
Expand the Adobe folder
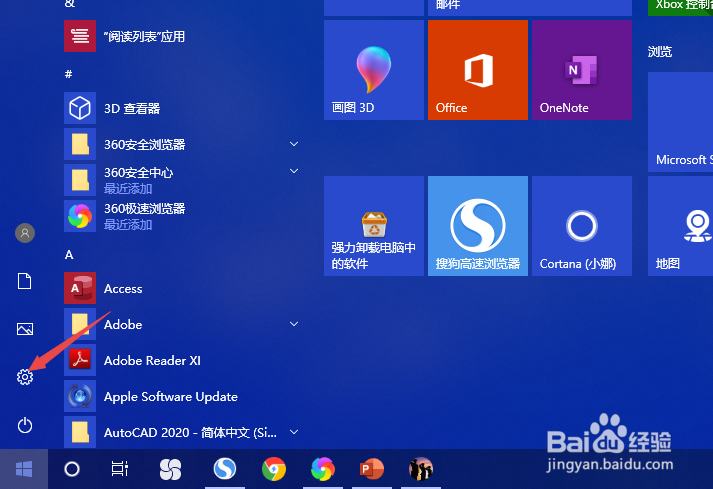tap(294, 324)
